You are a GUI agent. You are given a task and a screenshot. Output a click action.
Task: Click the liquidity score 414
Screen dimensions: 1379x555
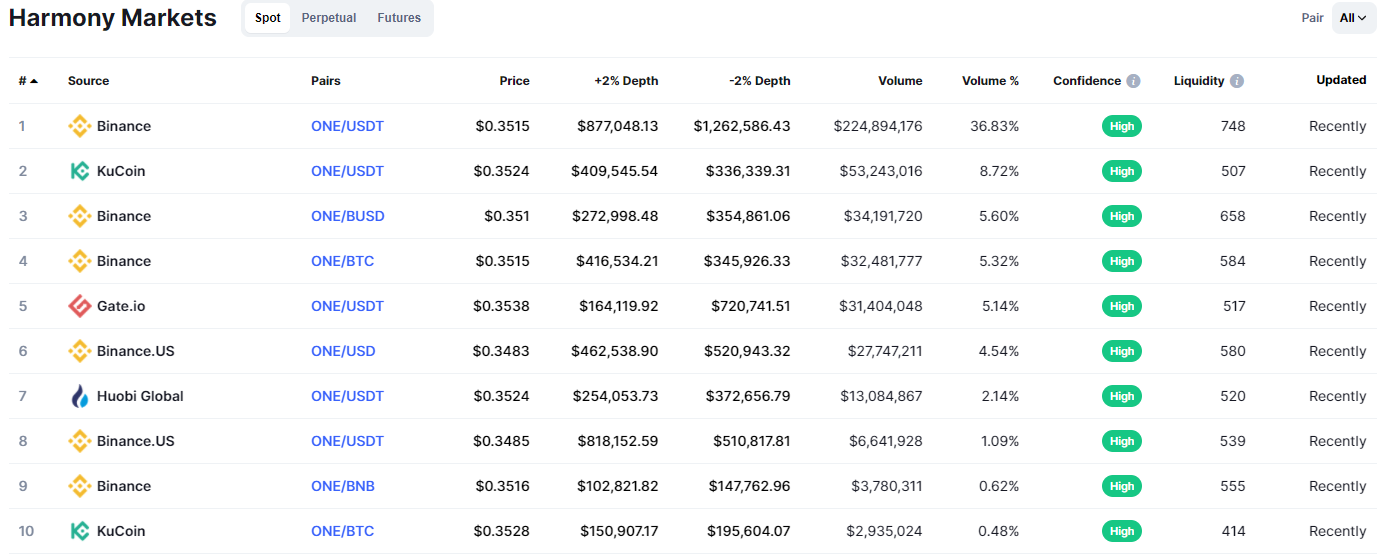[1233, 531]
